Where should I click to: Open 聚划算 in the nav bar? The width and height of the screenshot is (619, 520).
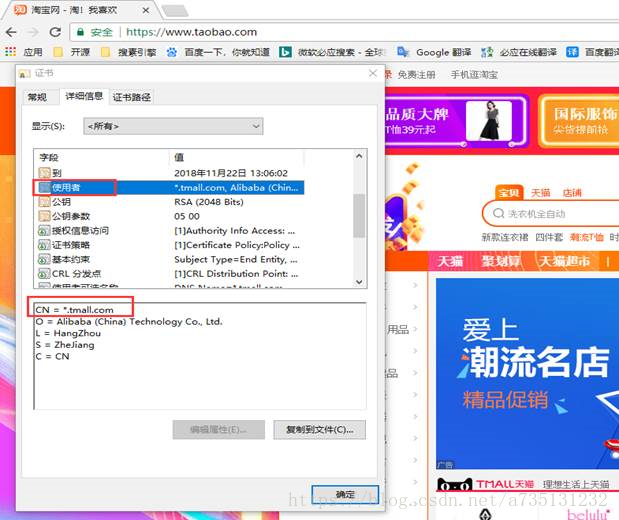click(x=501, y=261)
